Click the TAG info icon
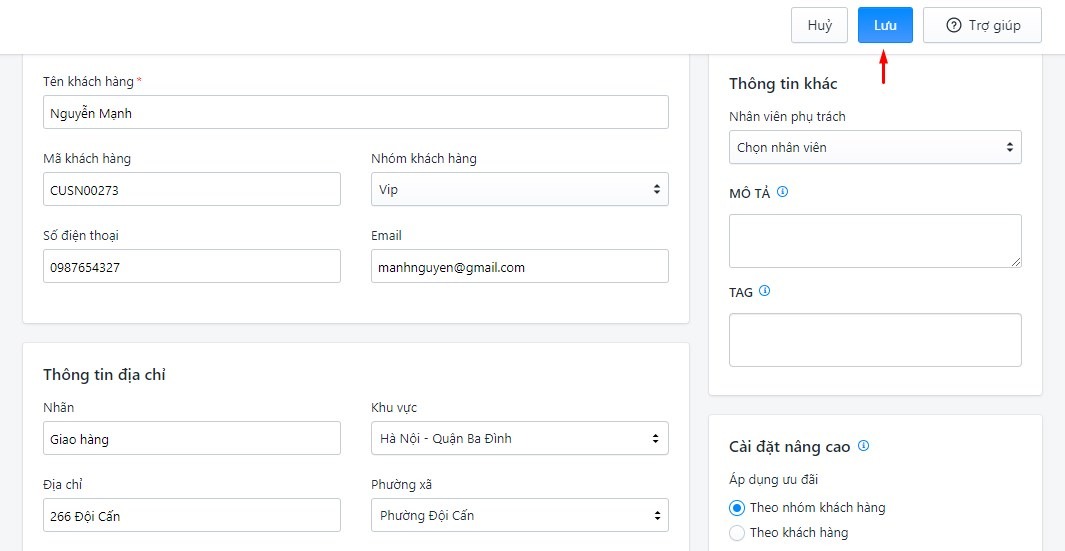This screenshot has height=551, width=1065. 765,292
